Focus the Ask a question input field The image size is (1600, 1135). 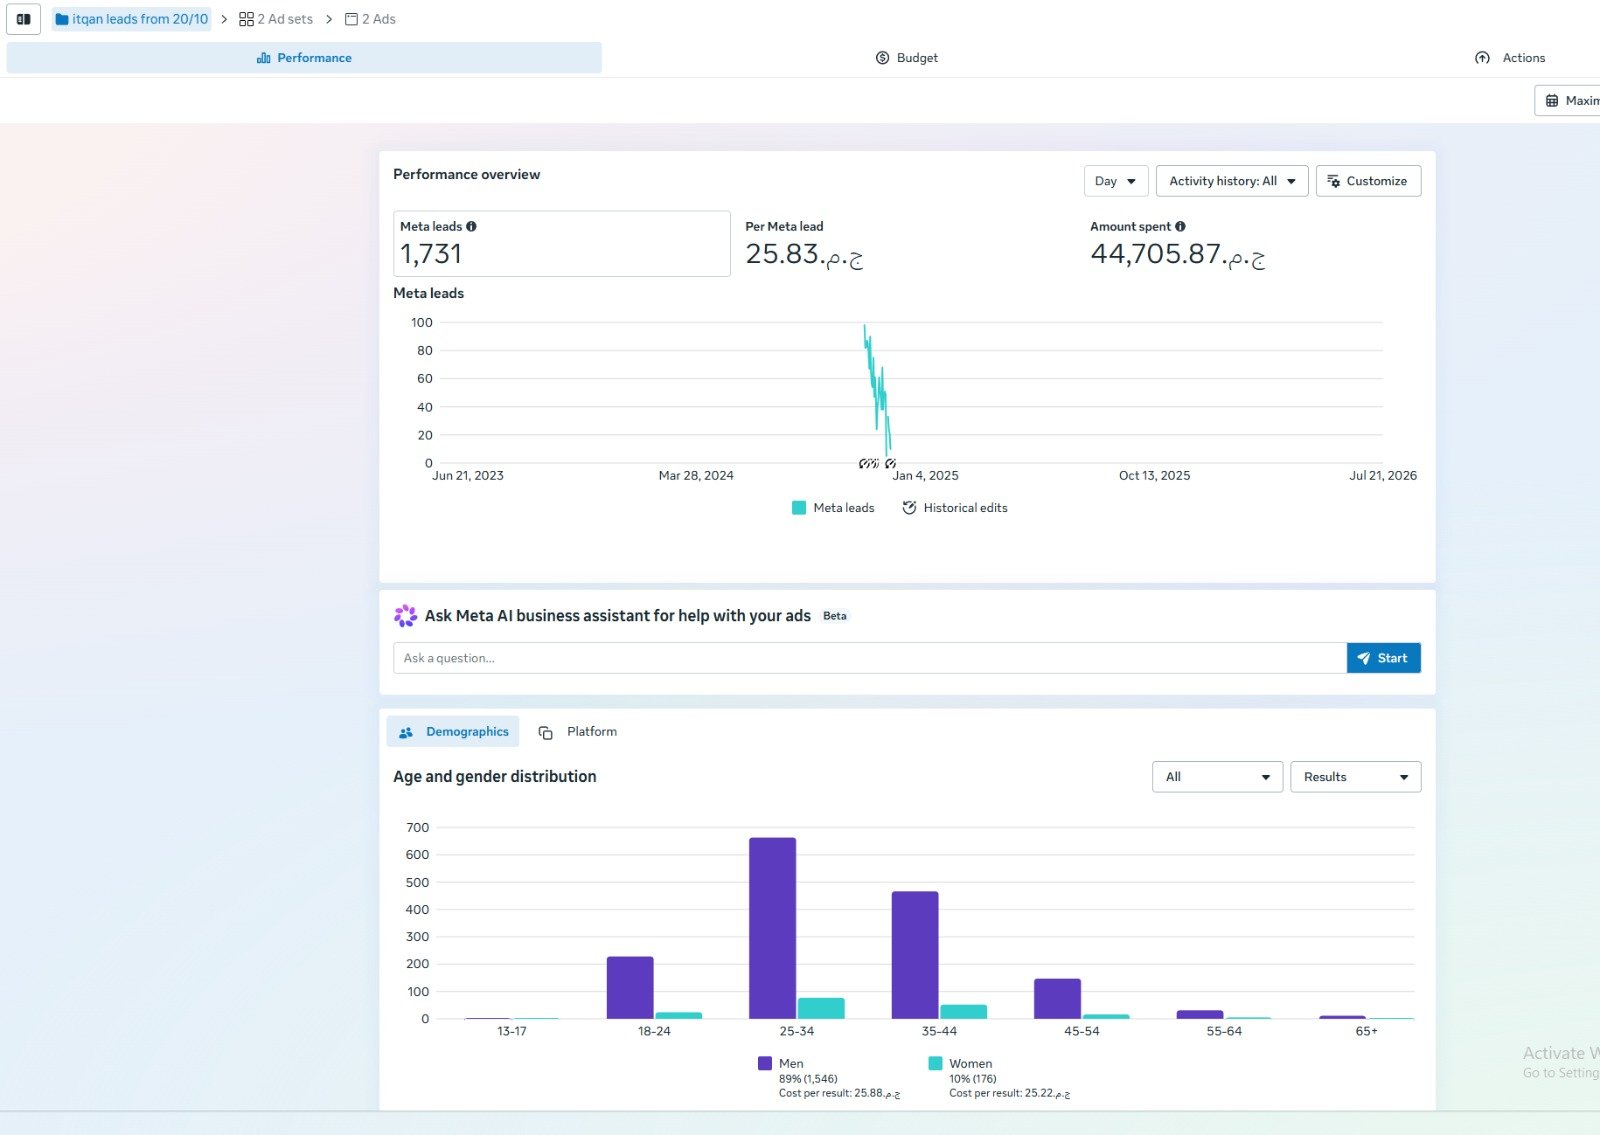[870, 658]
